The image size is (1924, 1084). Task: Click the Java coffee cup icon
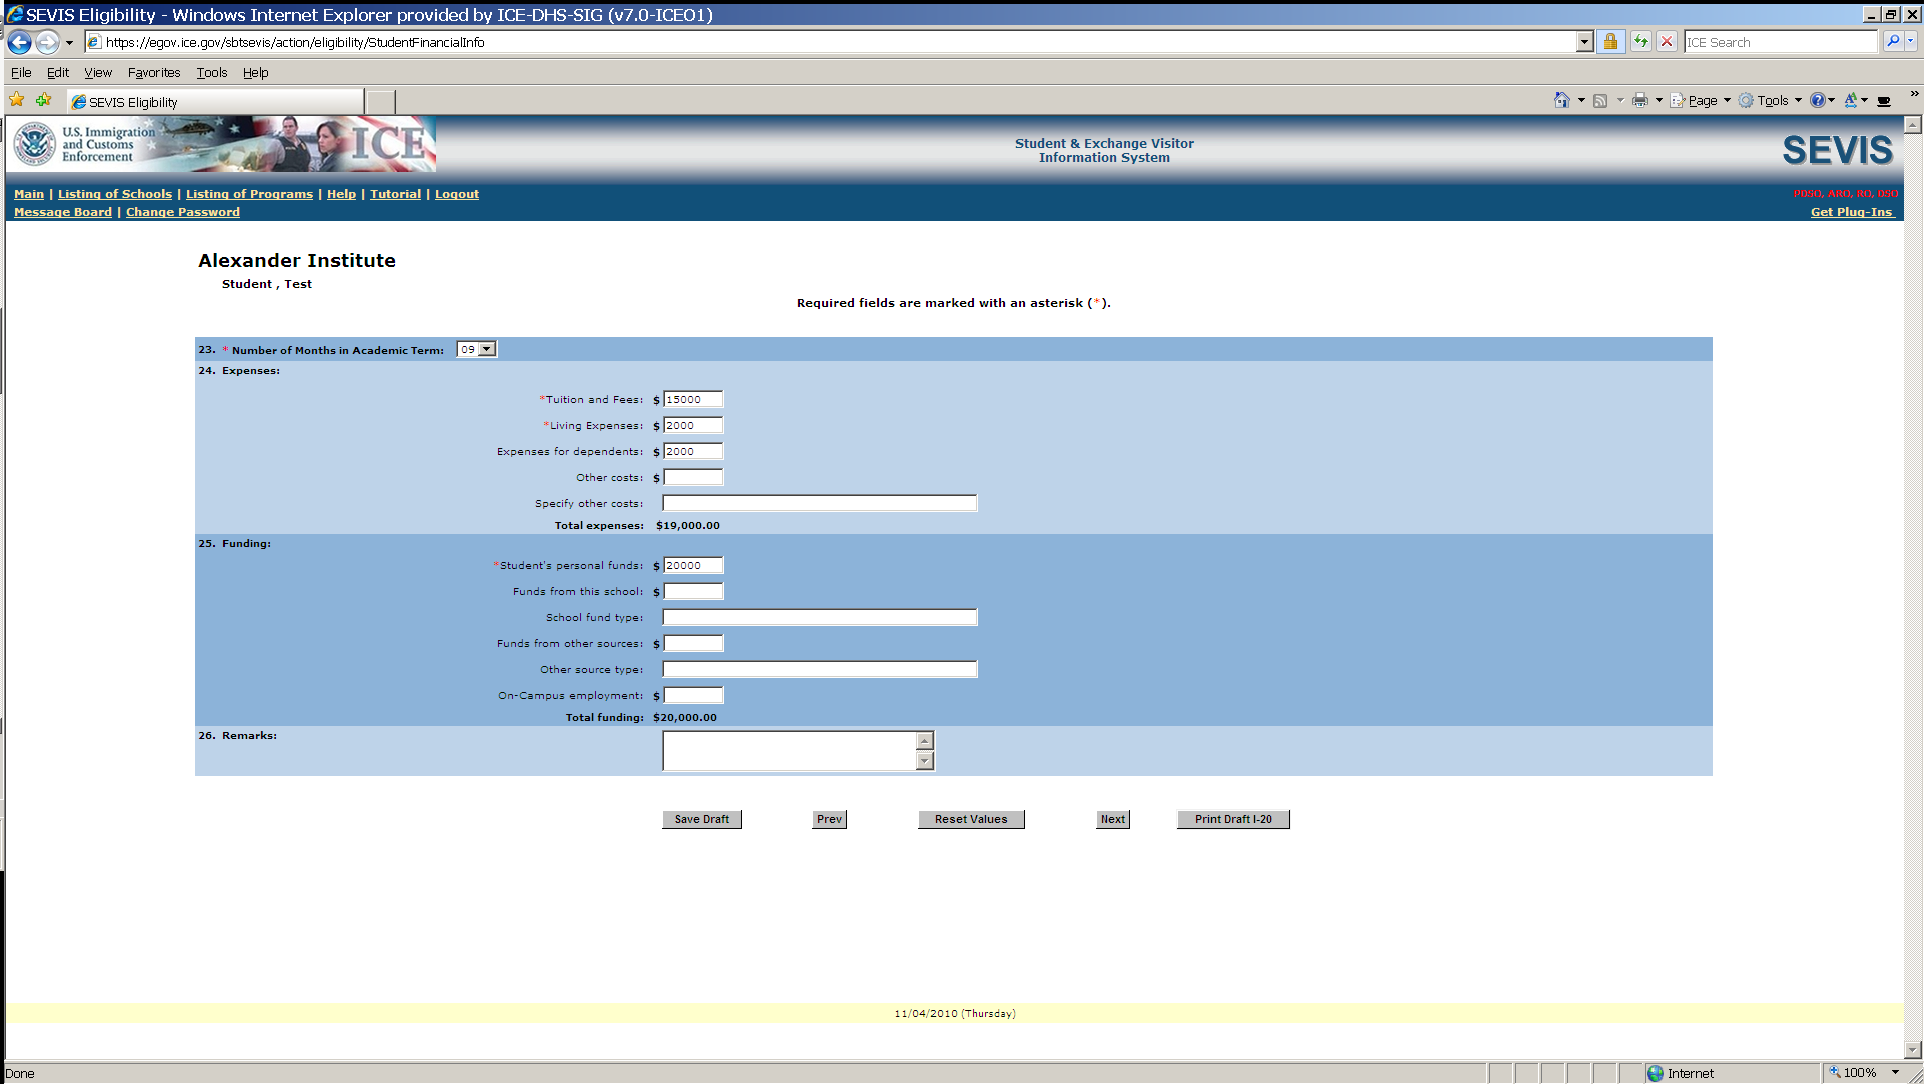pyautogui.click(x=1884, y=100)
